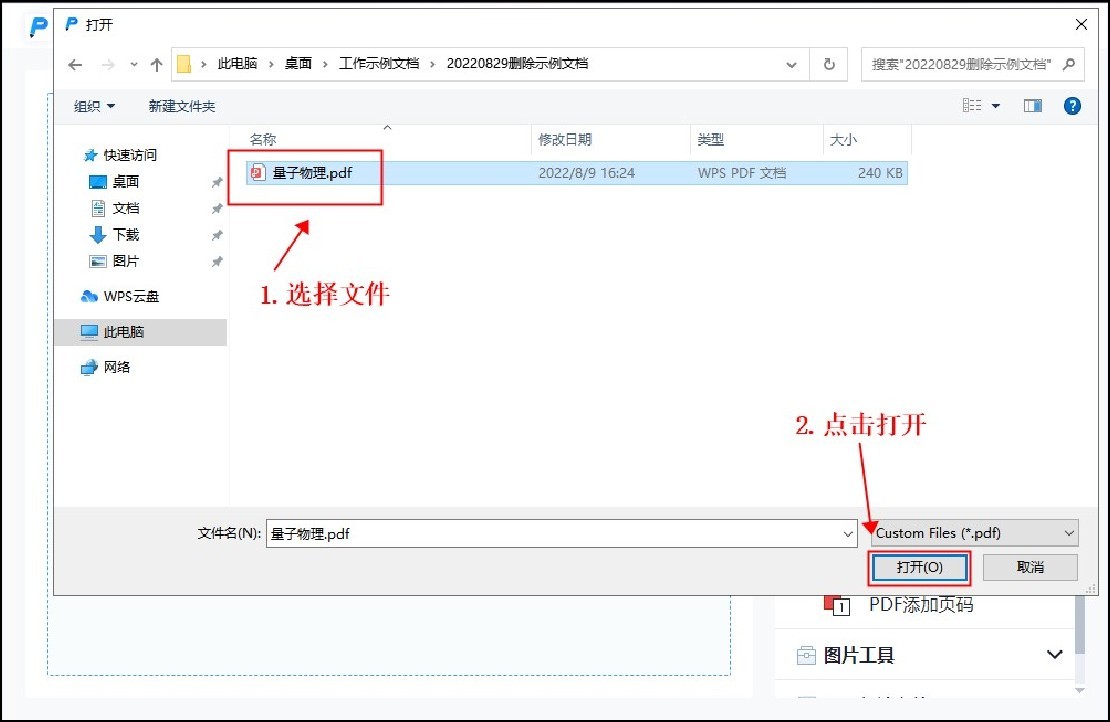Click the refresh icon beside address bar
This screenshot has height=722, width=1110.
828,63
